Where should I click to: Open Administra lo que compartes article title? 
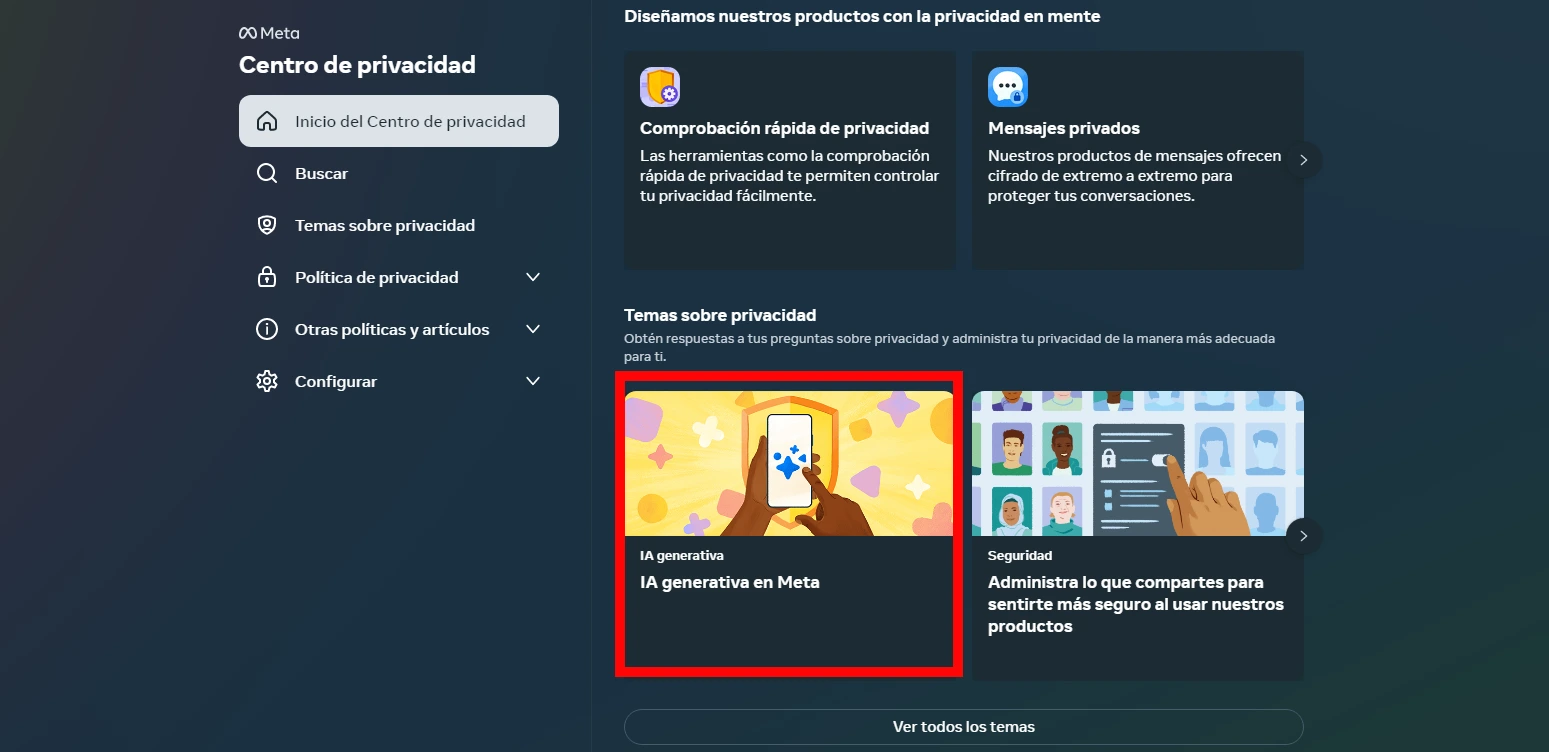pos(1136,604)
